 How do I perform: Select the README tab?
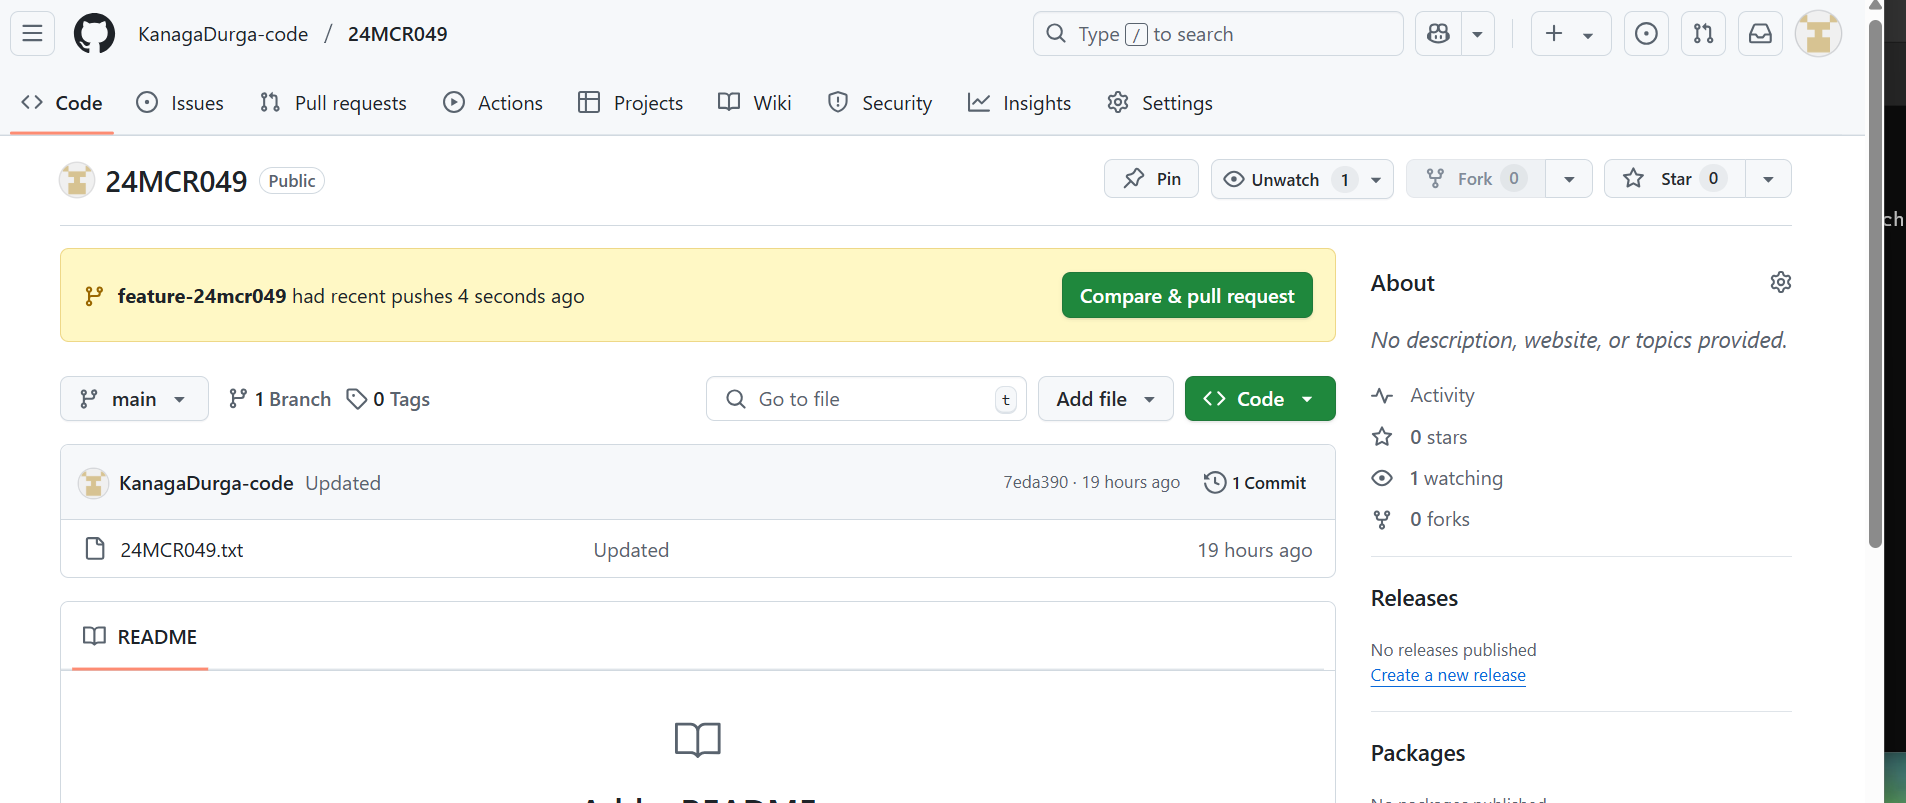coord(140,637)
